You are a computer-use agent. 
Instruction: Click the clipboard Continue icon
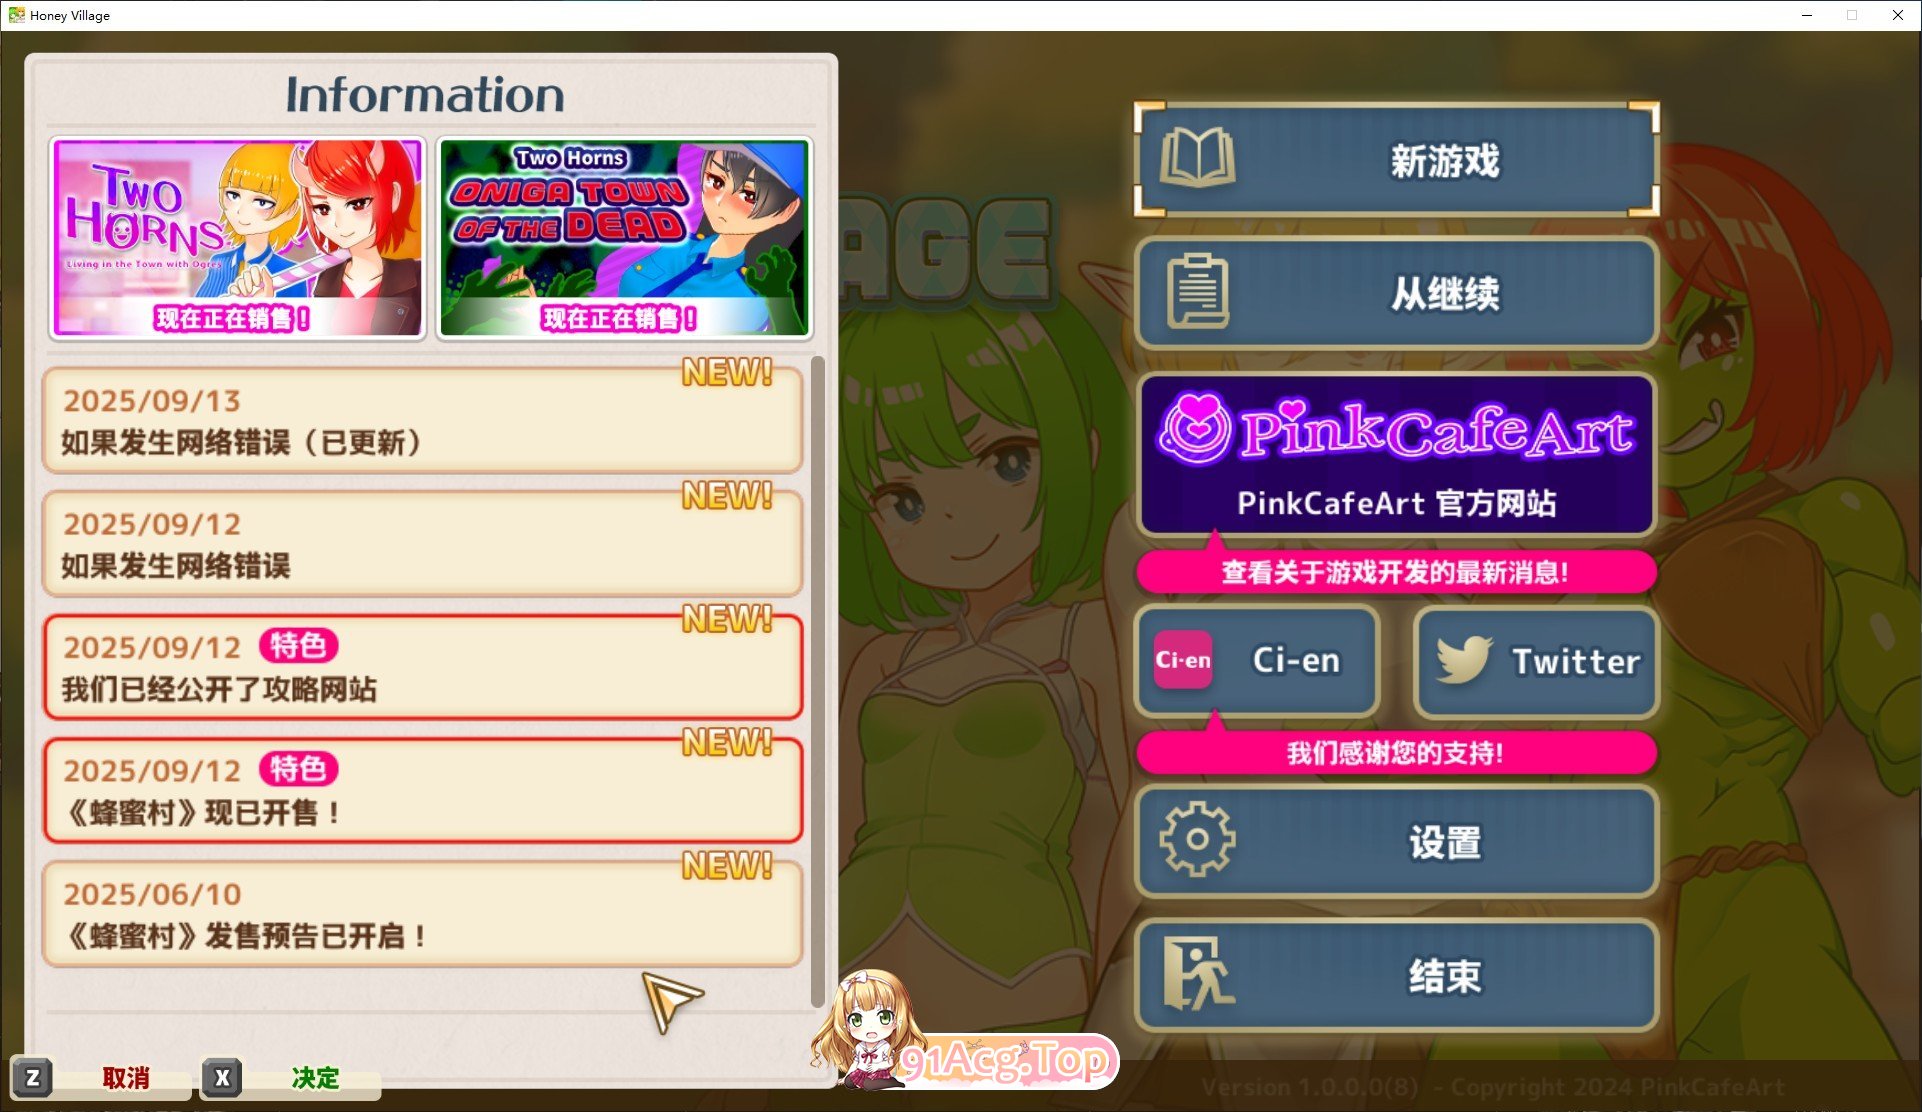point(1197,292)
